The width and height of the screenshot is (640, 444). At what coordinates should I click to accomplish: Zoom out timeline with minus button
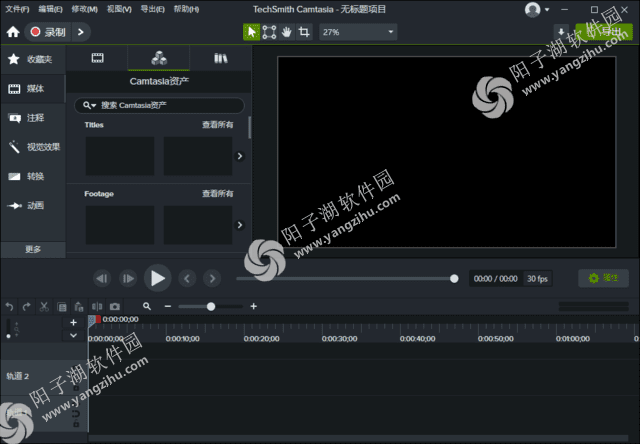[x=168, y=306]
